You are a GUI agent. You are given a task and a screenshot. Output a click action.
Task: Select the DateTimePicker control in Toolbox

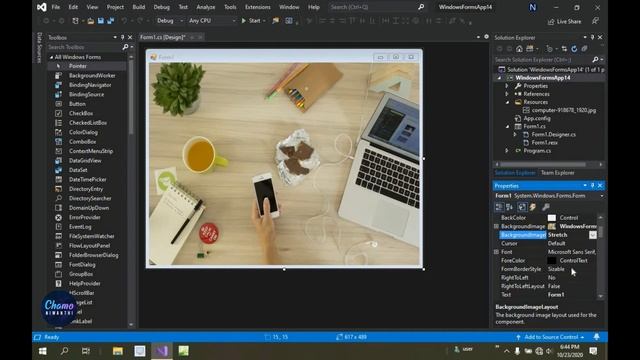click(x=87, y=180)
